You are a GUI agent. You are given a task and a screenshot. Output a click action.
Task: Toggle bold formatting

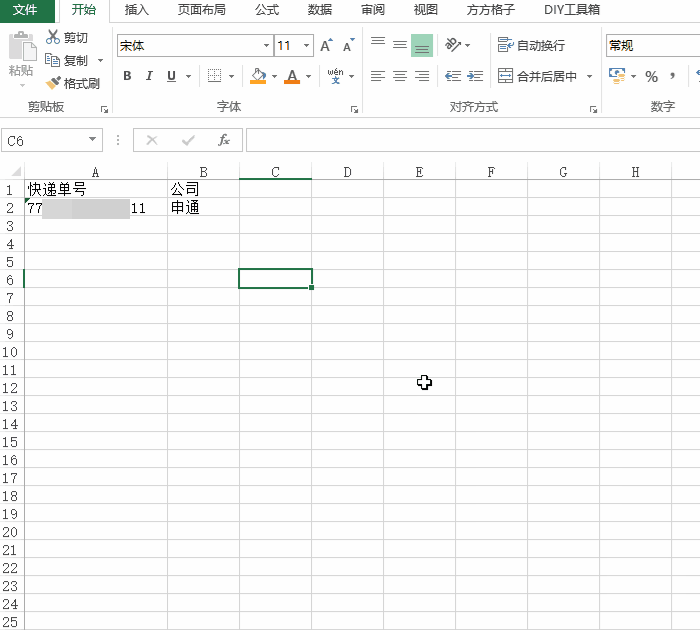127,76
